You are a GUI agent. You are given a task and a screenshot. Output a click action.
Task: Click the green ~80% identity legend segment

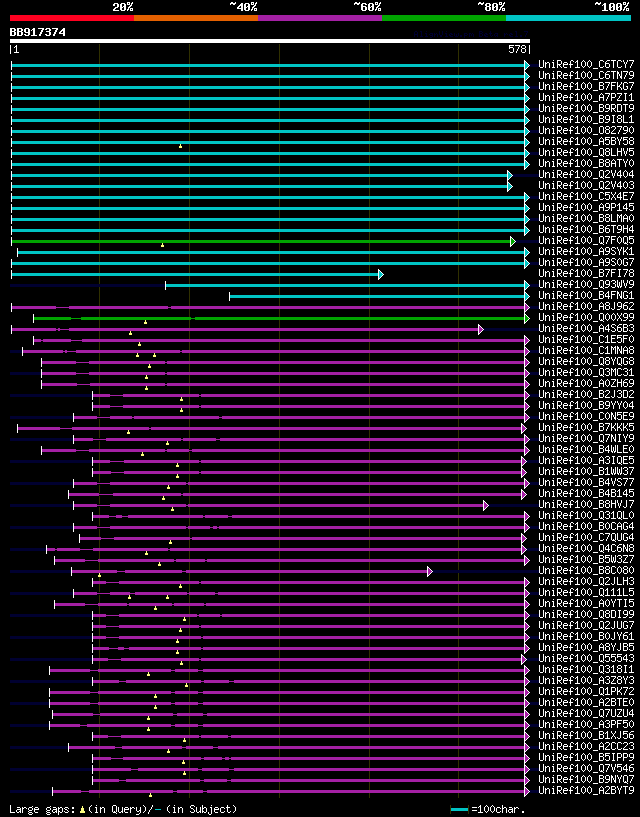click(x=444, y=18)
